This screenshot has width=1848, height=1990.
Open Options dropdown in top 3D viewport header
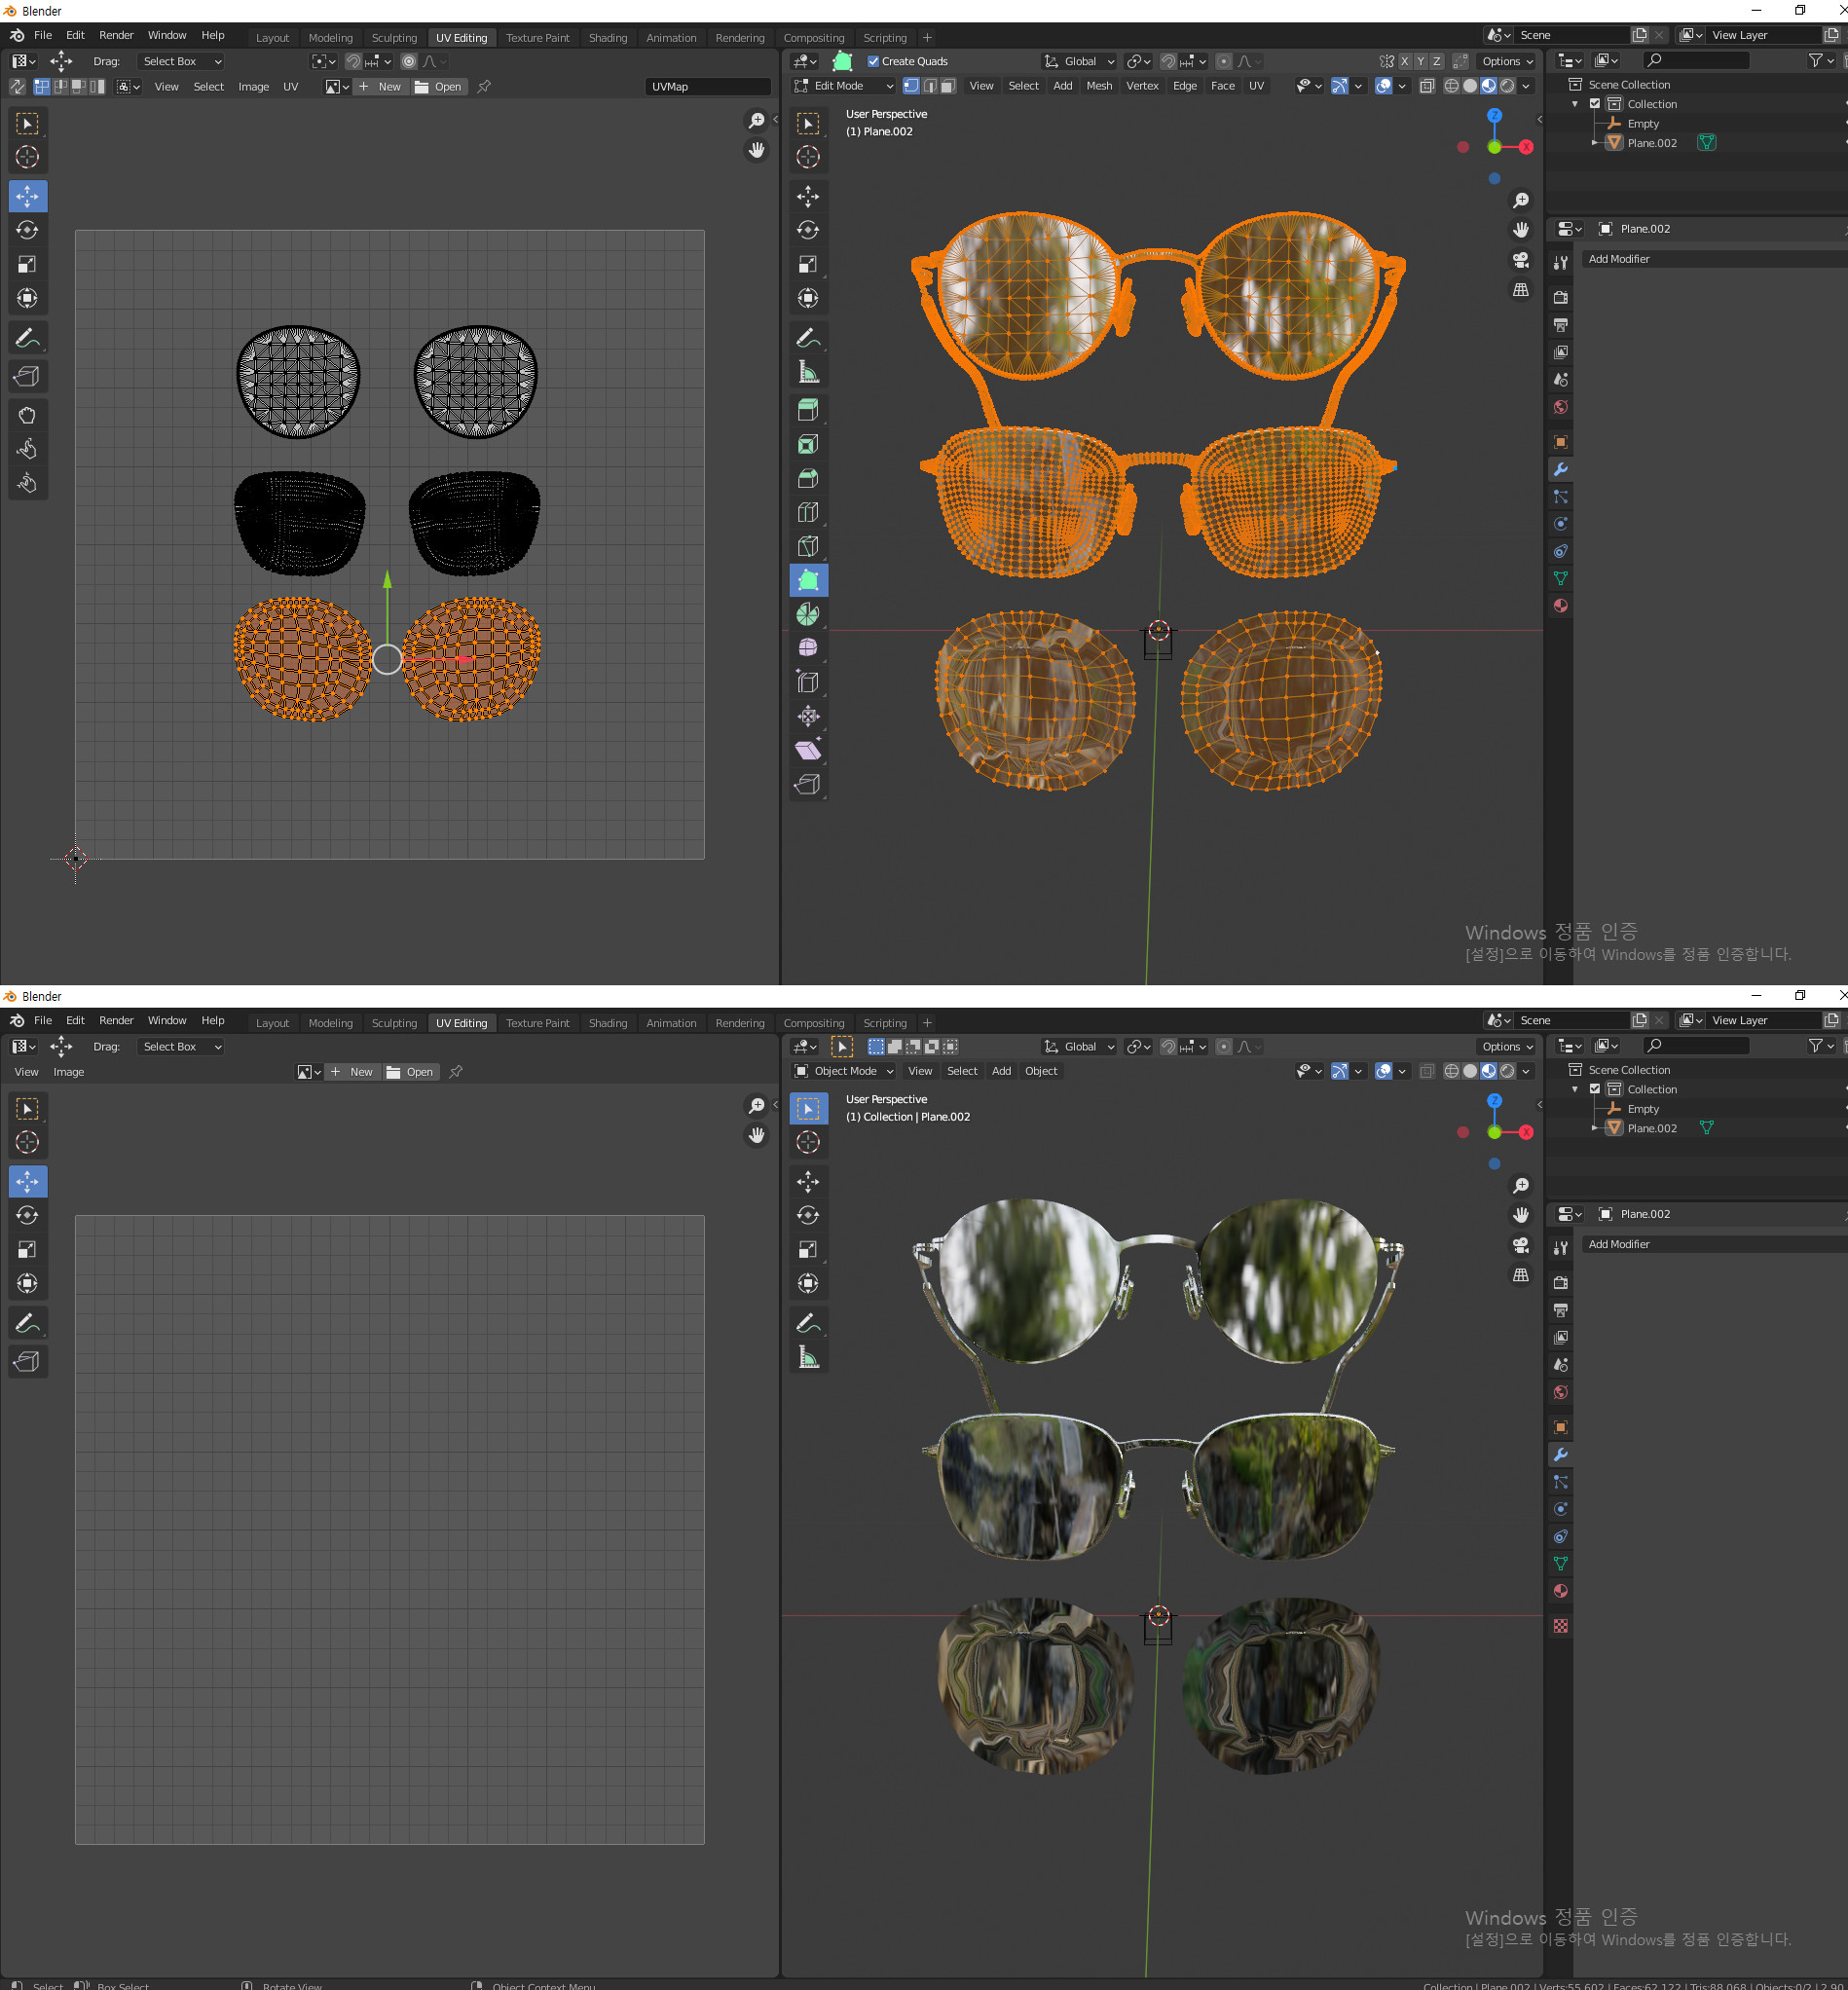click(x=1507, y=61)
